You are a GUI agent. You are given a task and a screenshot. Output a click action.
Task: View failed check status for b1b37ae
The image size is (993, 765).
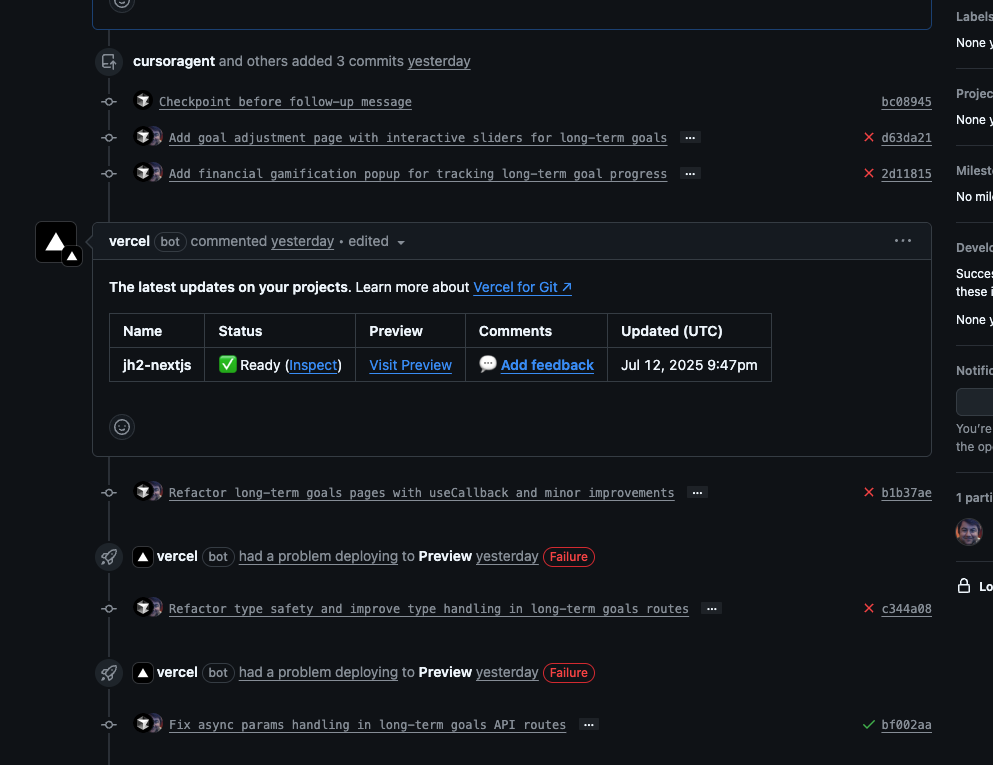pos(869,492)
